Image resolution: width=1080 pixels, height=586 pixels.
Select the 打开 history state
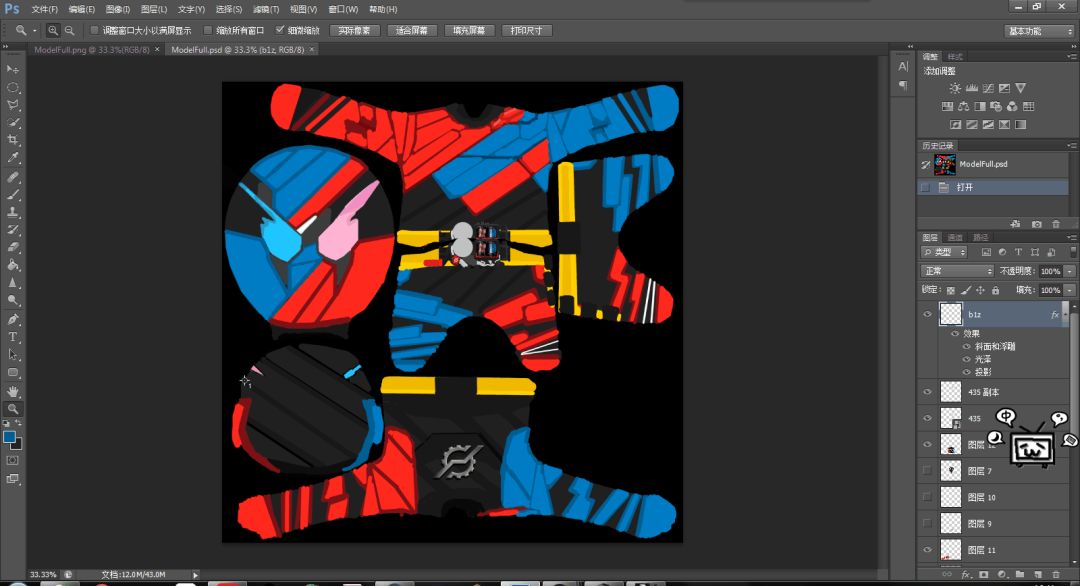(x=993, y=187)
